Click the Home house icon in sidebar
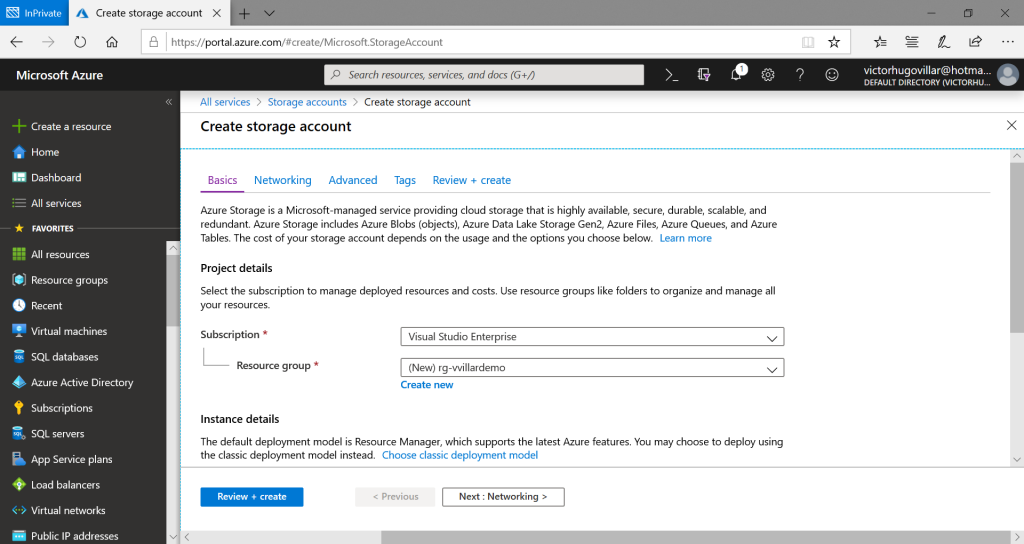This screenshot has width=1024, height=544. 19,152
